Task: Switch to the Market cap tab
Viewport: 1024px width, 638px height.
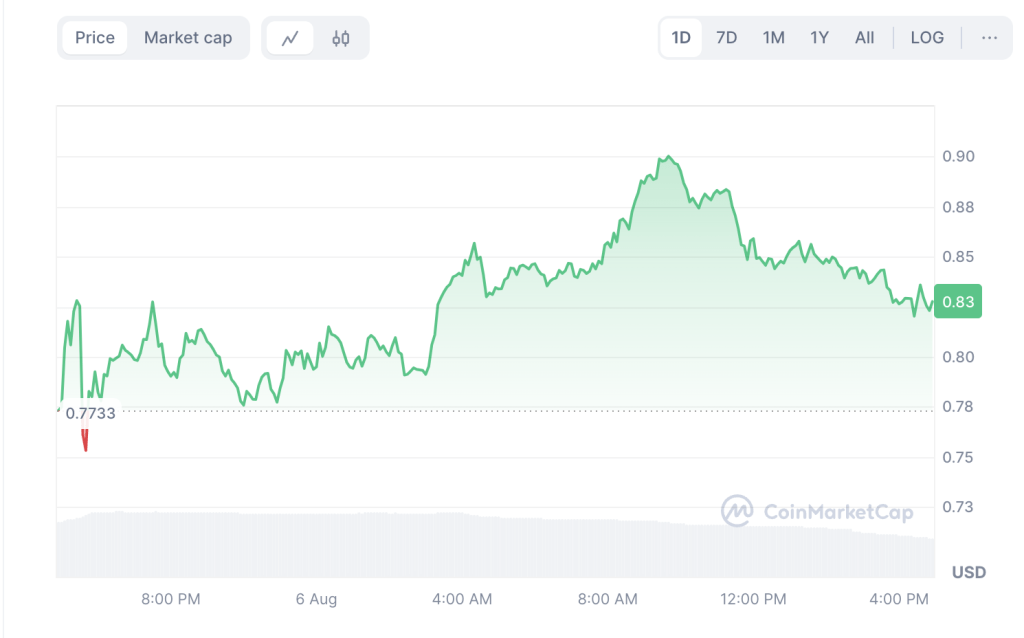Action: (x=188, y=38)
